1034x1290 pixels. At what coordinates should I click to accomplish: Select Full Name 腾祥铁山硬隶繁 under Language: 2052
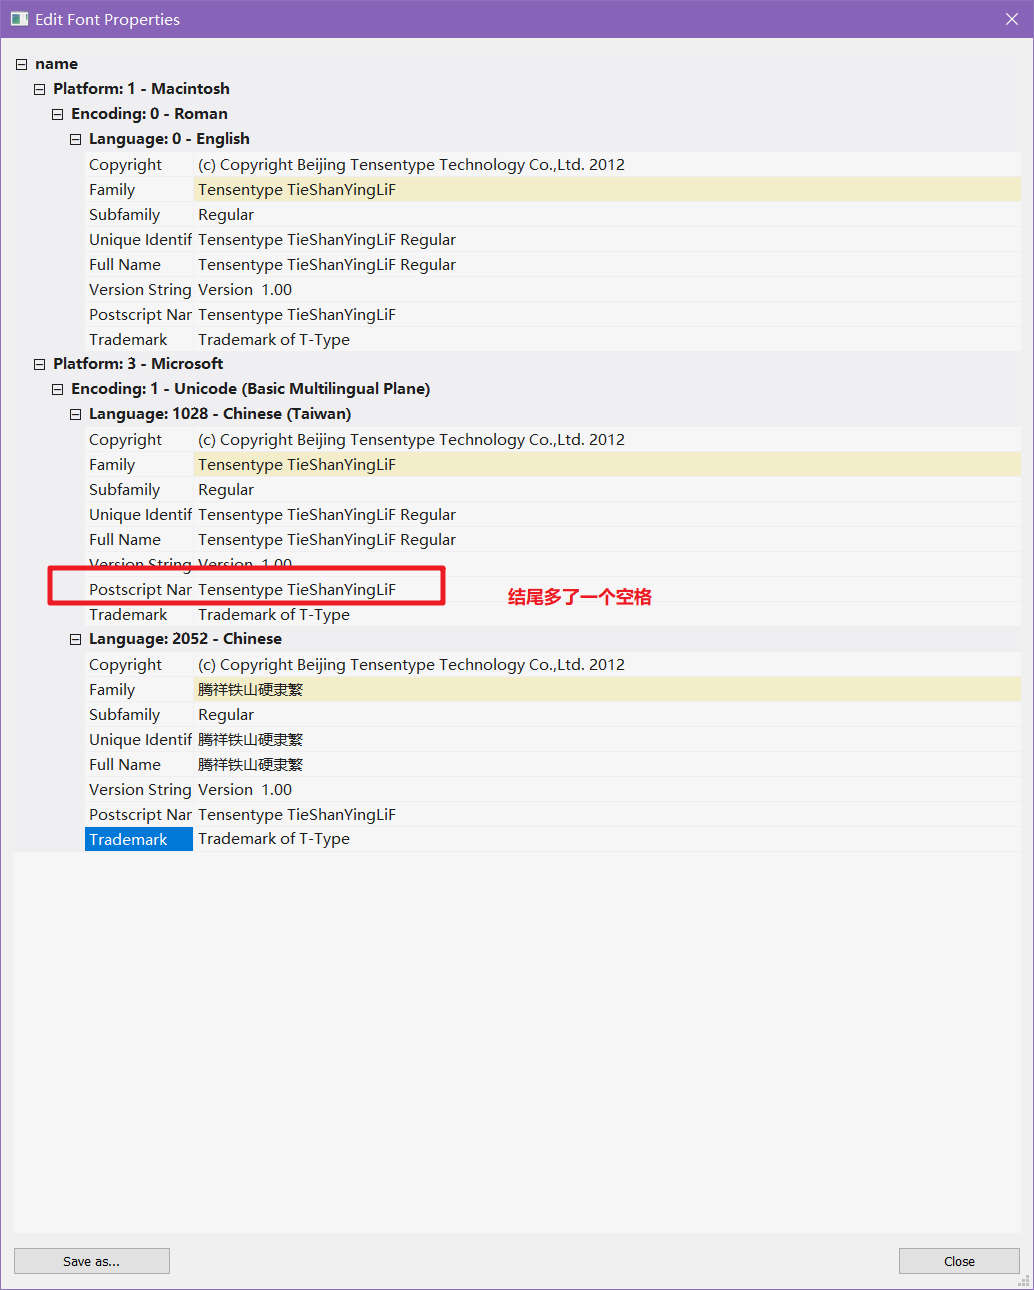607,764
